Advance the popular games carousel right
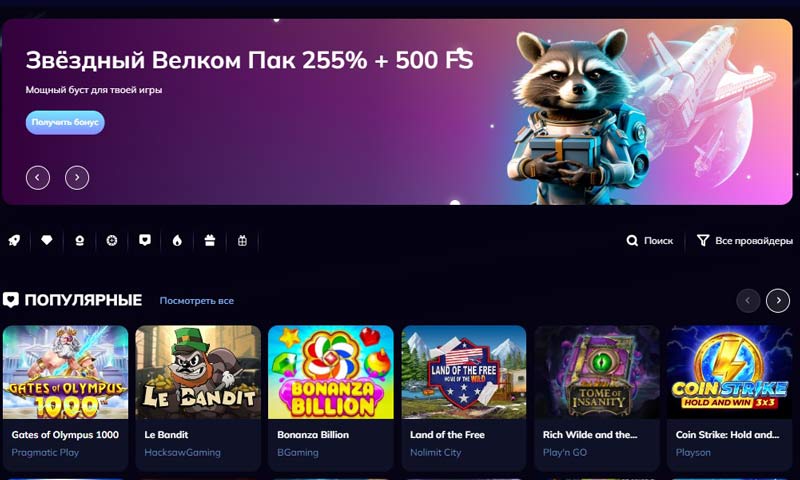The height and width of the screenshot is (480, 800). (x=778, y=300)
